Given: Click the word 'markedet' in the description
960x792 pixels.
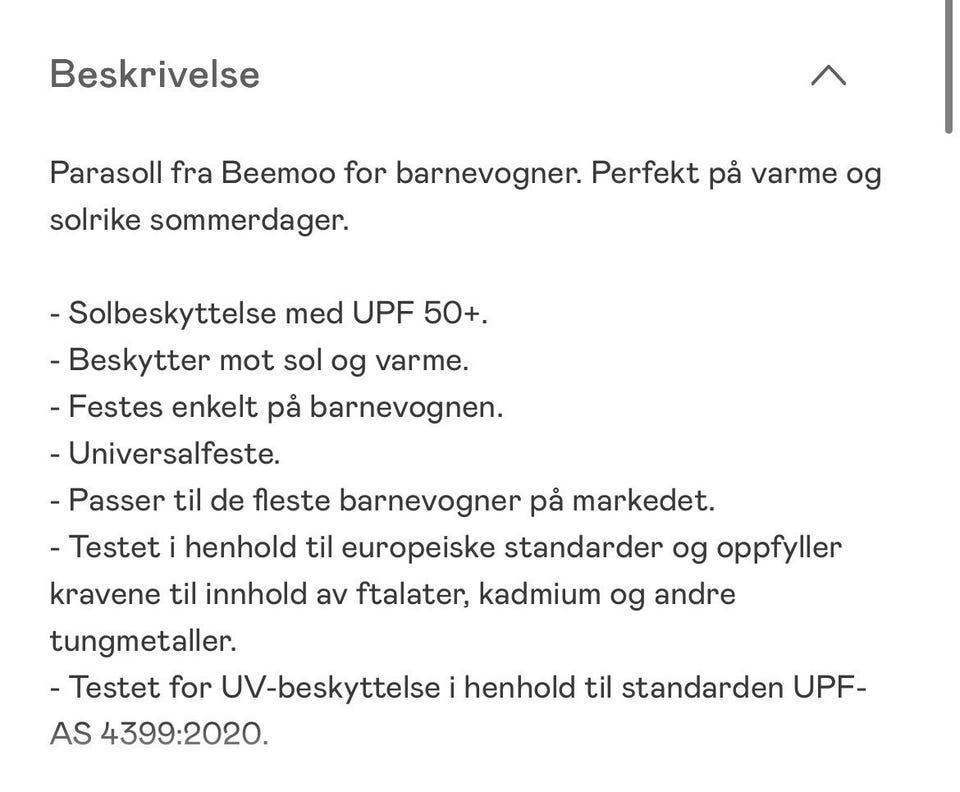Looking at the screenshot, I should point(643,501).
